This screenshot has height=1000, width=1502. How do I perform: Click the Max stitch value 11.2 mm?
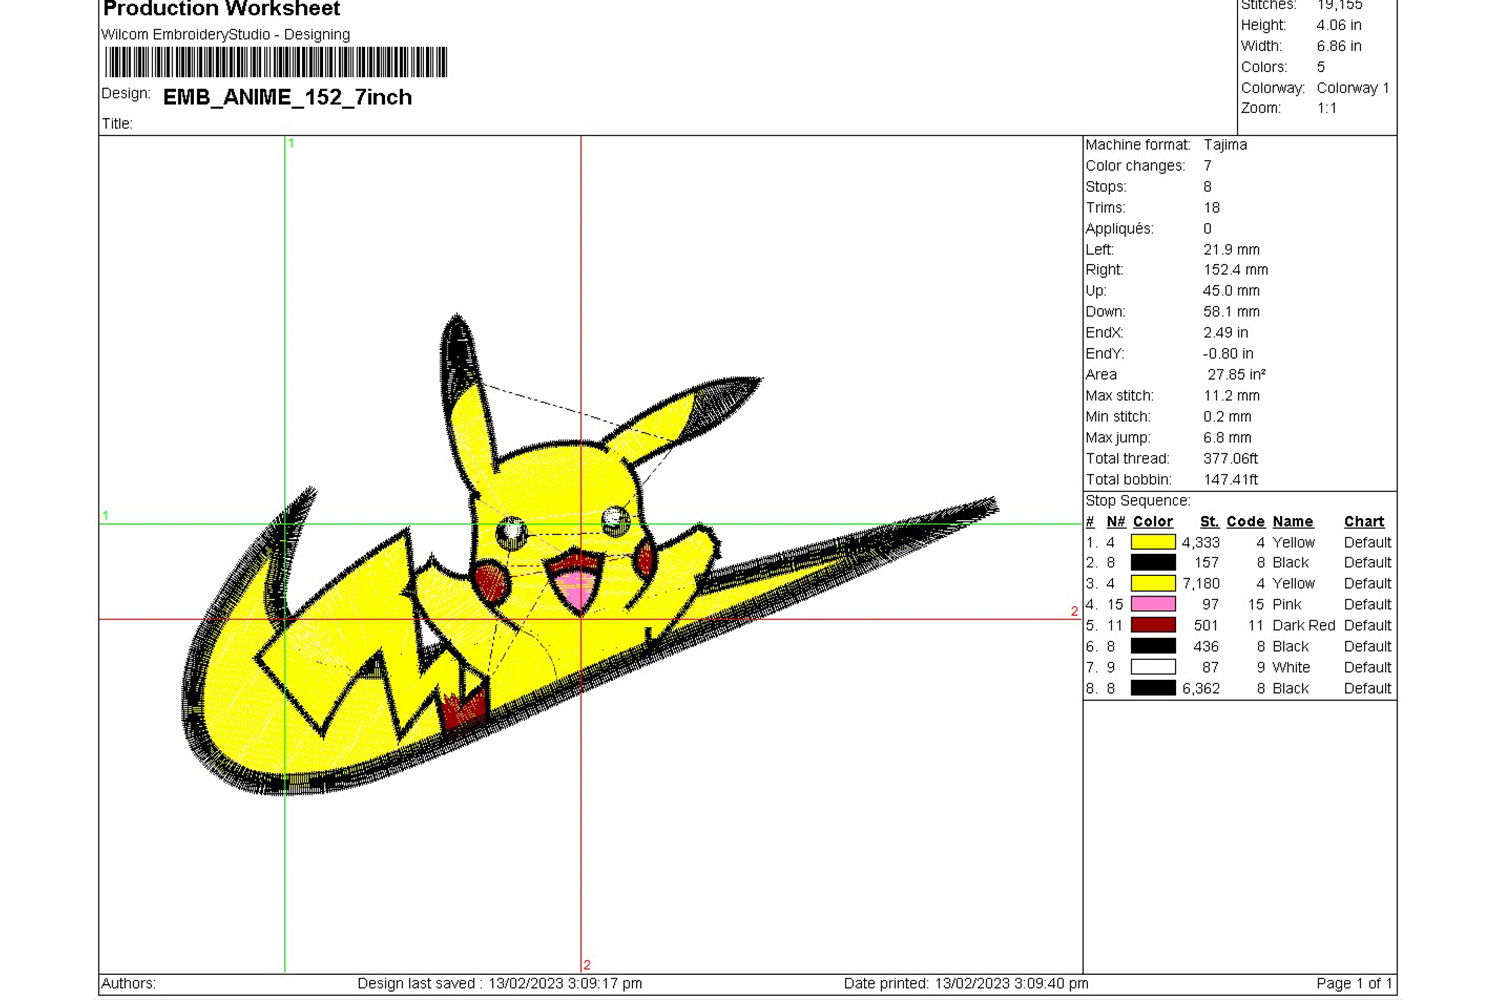[x=1232, y=396]
